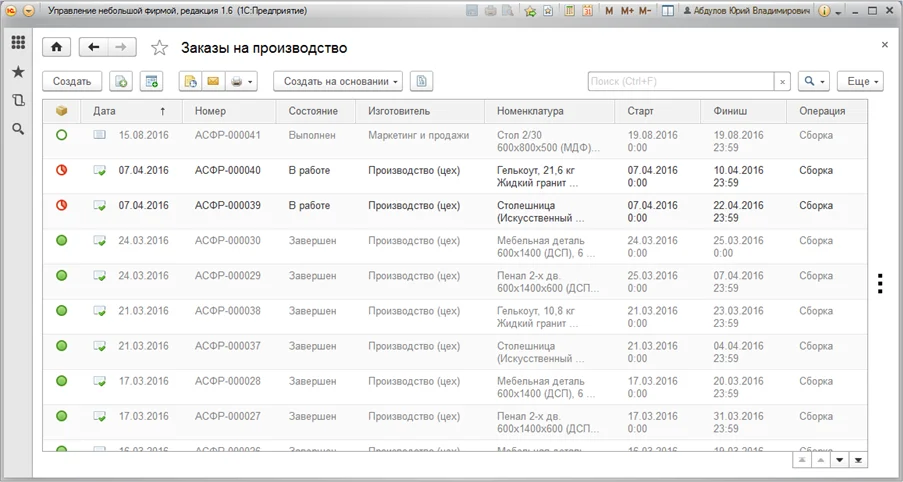Click the Создать button
Image resolution: width=903 pixels, height=482 pixels.
click(x=72, y=82)
